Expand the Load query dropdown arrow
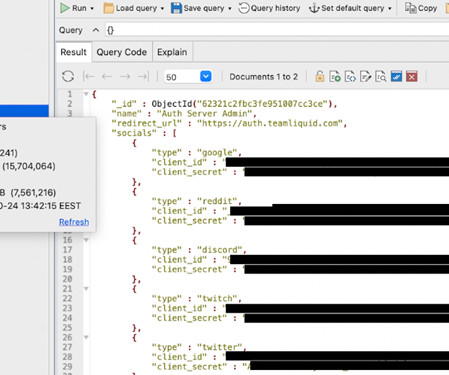The height and width of the screenshot is (375, 449). [162, 8]
